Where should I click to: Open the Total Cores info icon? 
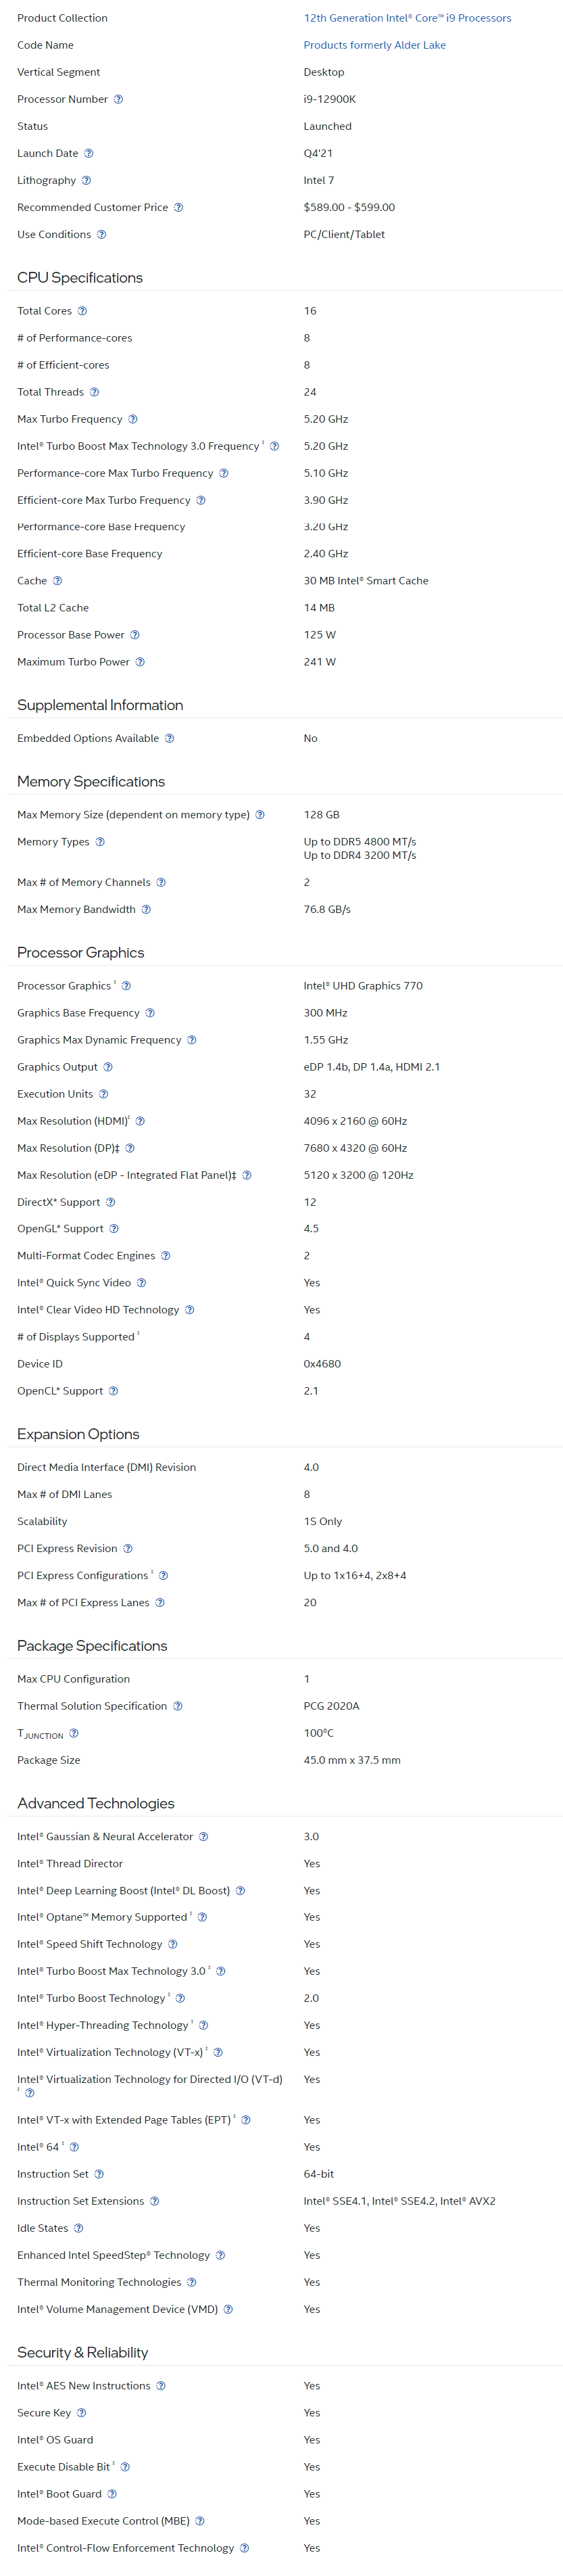pyautogui.click(x=82, y=311)
